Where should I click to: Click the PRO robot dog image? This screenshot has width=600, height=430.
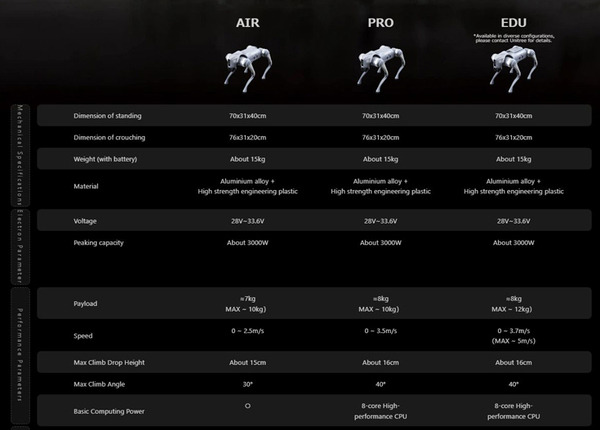(x=381, y=71)
